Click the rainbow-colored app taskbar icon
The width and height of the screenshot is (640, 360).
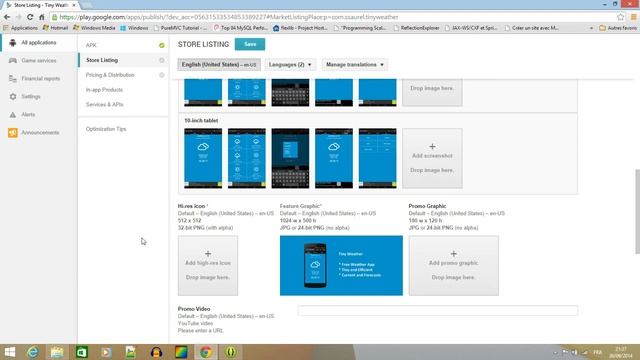pyautogui.click(x=181, y=352)
